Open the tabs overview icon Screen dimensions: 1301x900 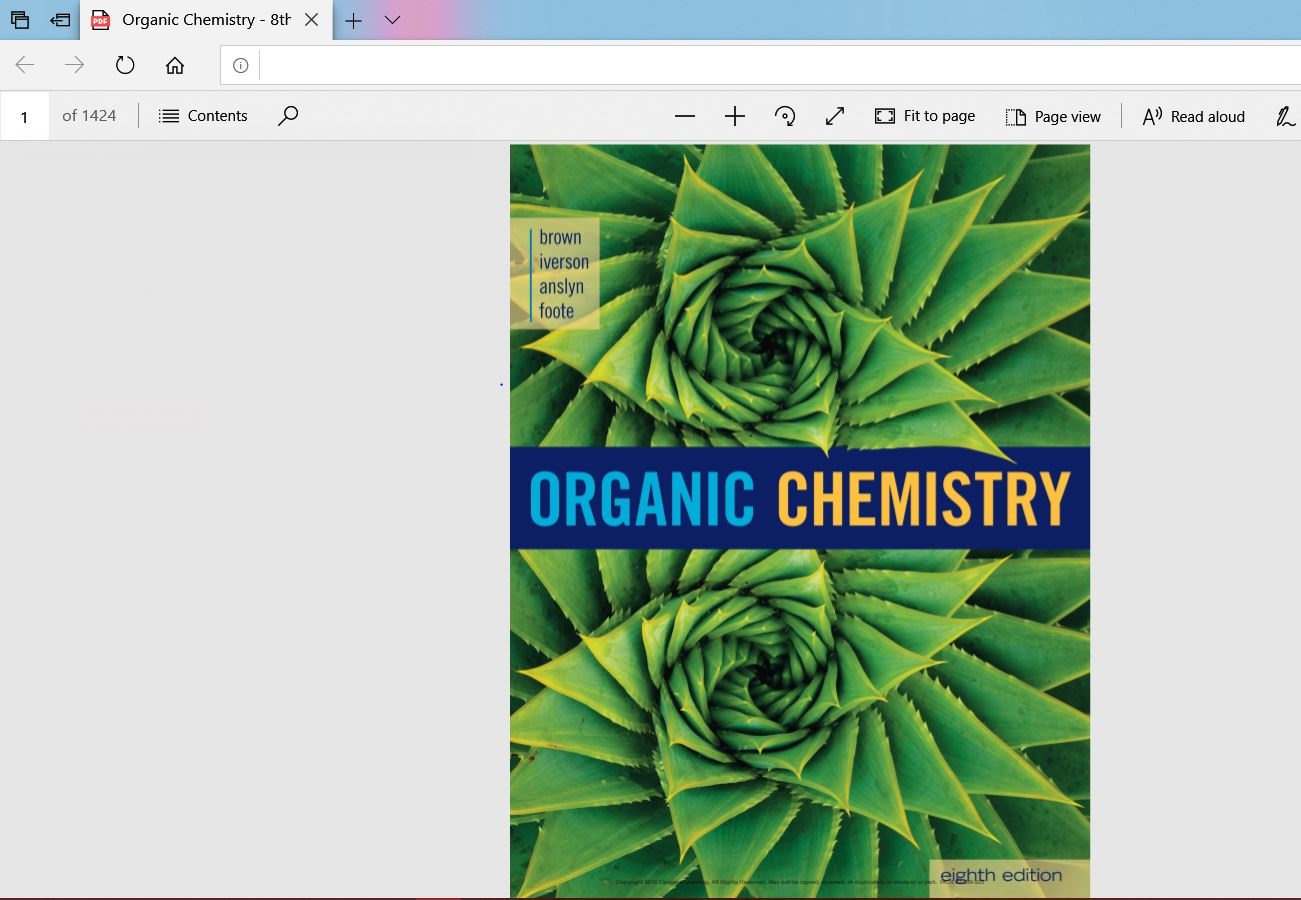tap(20, 19)
